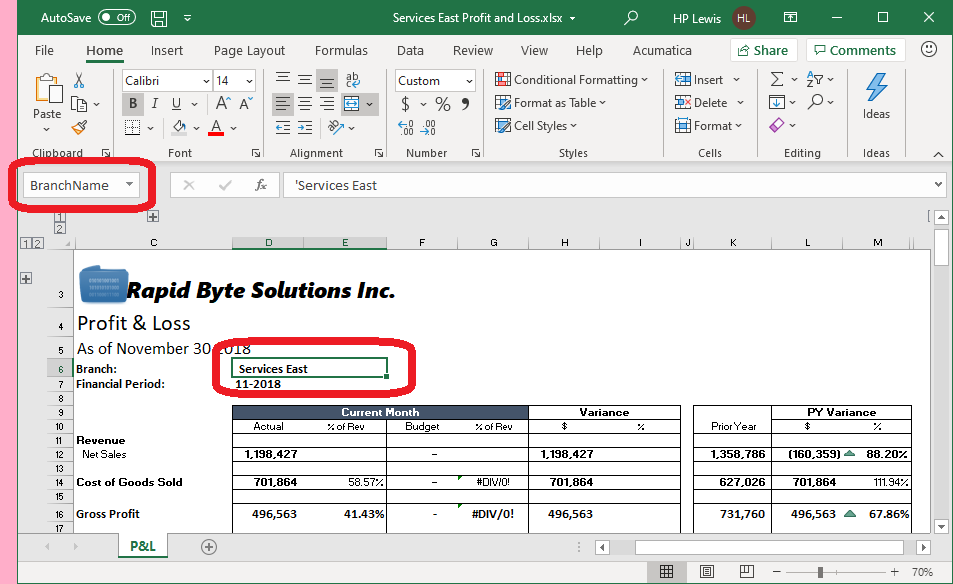Click Find & Select magnifier icon
The image size is (953, 584).
tap(816, 102)
